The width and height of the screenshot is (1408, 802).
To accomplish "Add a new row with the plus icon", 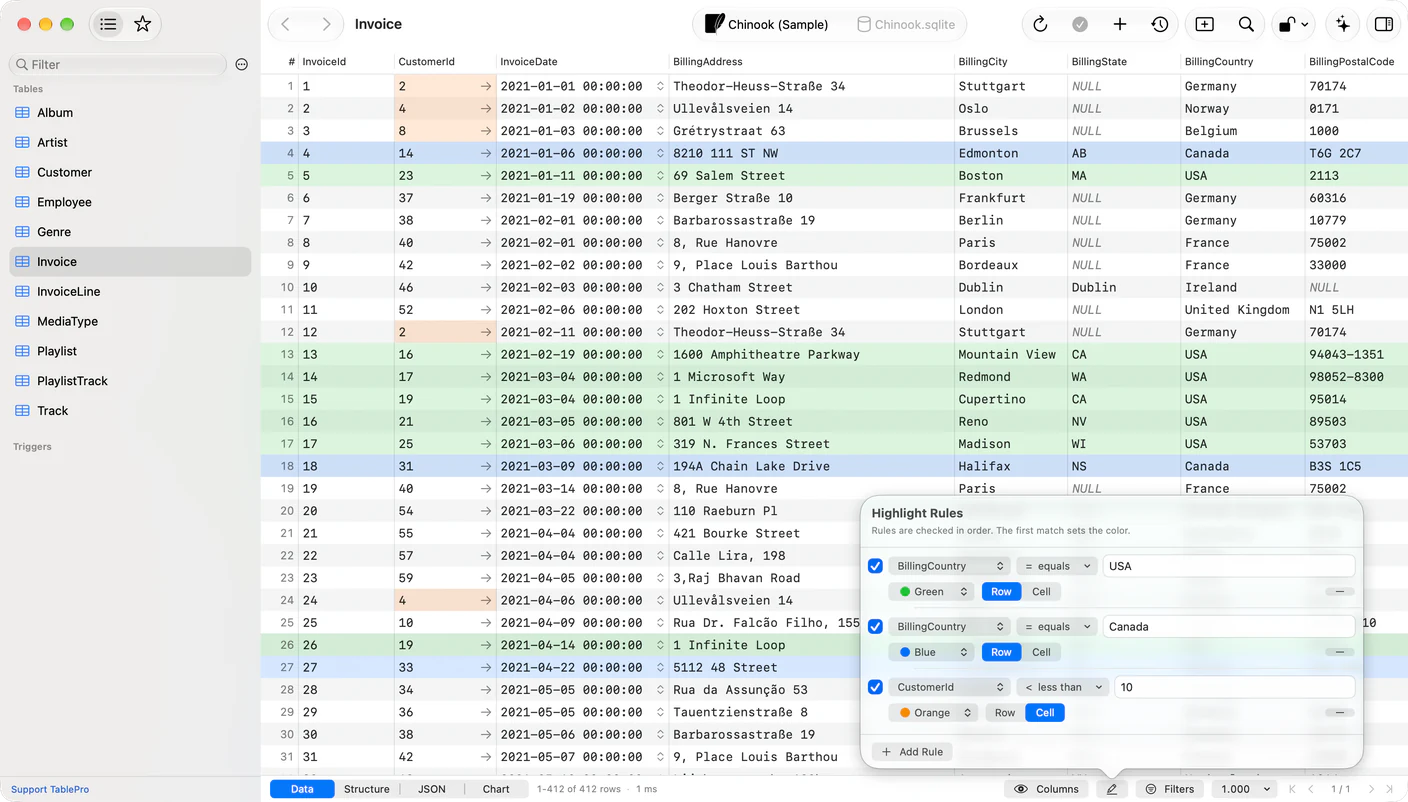I will [x=1120, y=24].
